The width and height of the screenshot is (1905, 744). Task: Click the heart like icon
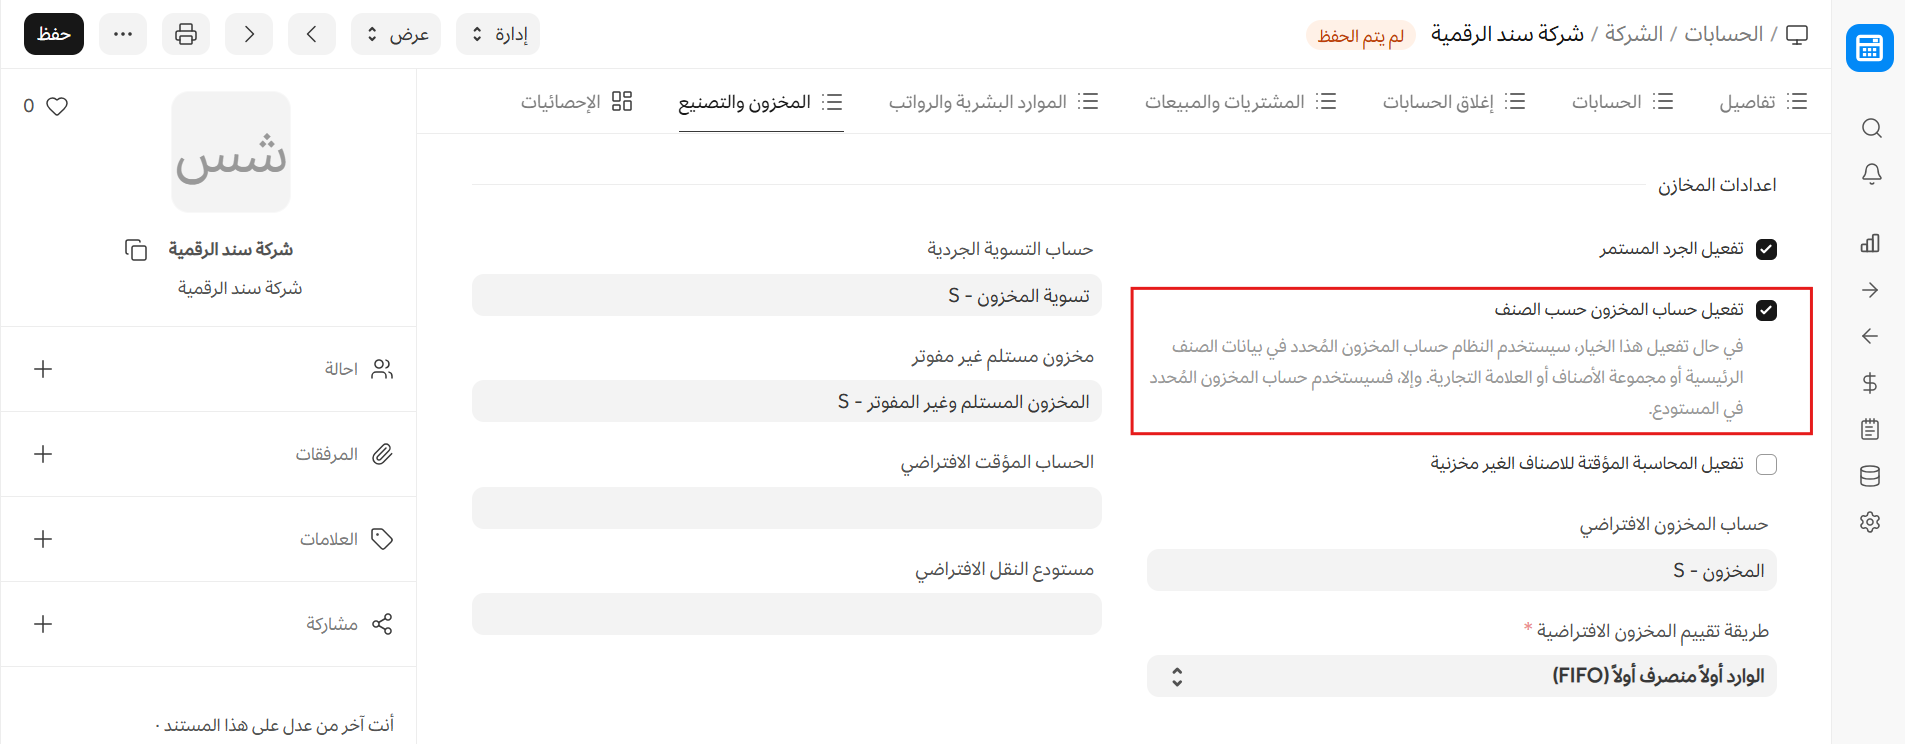tap(57, 106)
